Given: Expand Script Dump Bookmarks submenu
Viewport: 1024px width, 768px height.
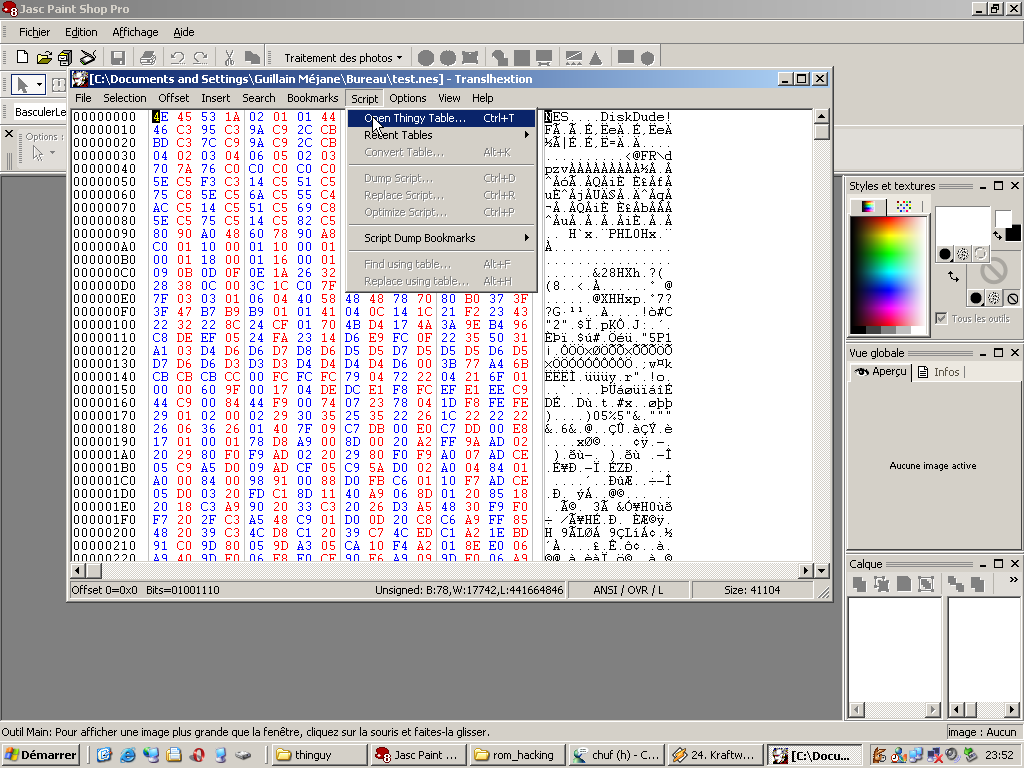Looking at the screenshot, I should click(441, 238).
